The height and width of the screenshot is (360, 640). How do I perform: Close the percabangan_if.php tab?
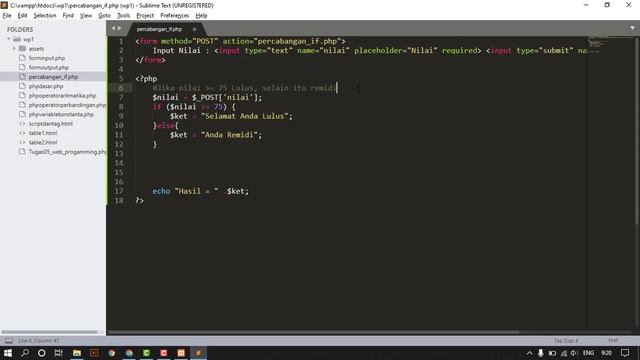[194, 29]
